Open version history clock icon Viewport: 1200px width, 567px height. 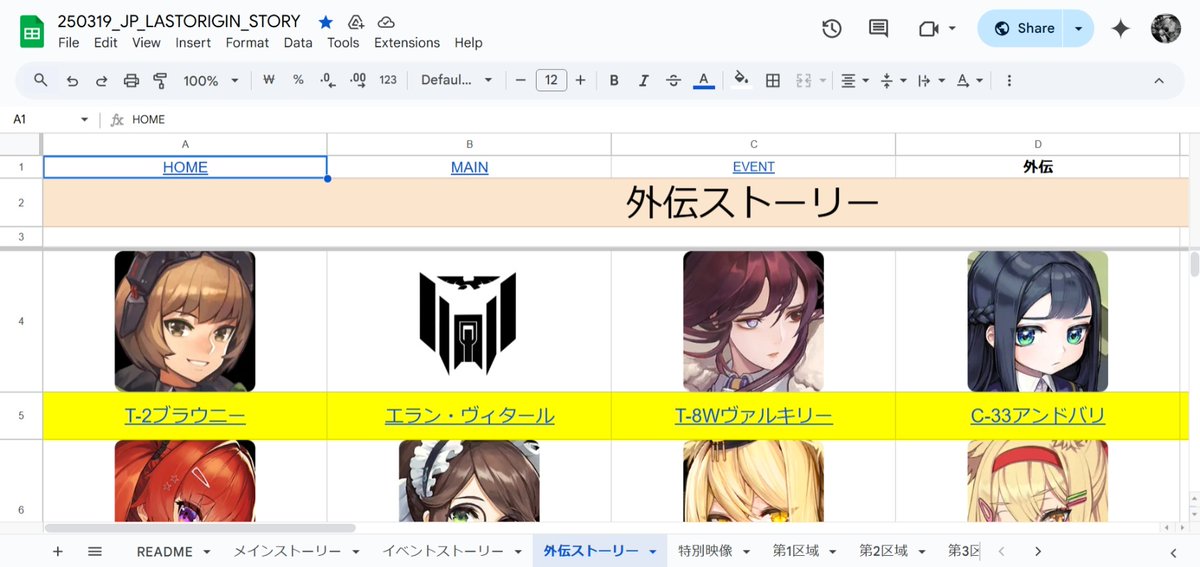click(831, 29)
